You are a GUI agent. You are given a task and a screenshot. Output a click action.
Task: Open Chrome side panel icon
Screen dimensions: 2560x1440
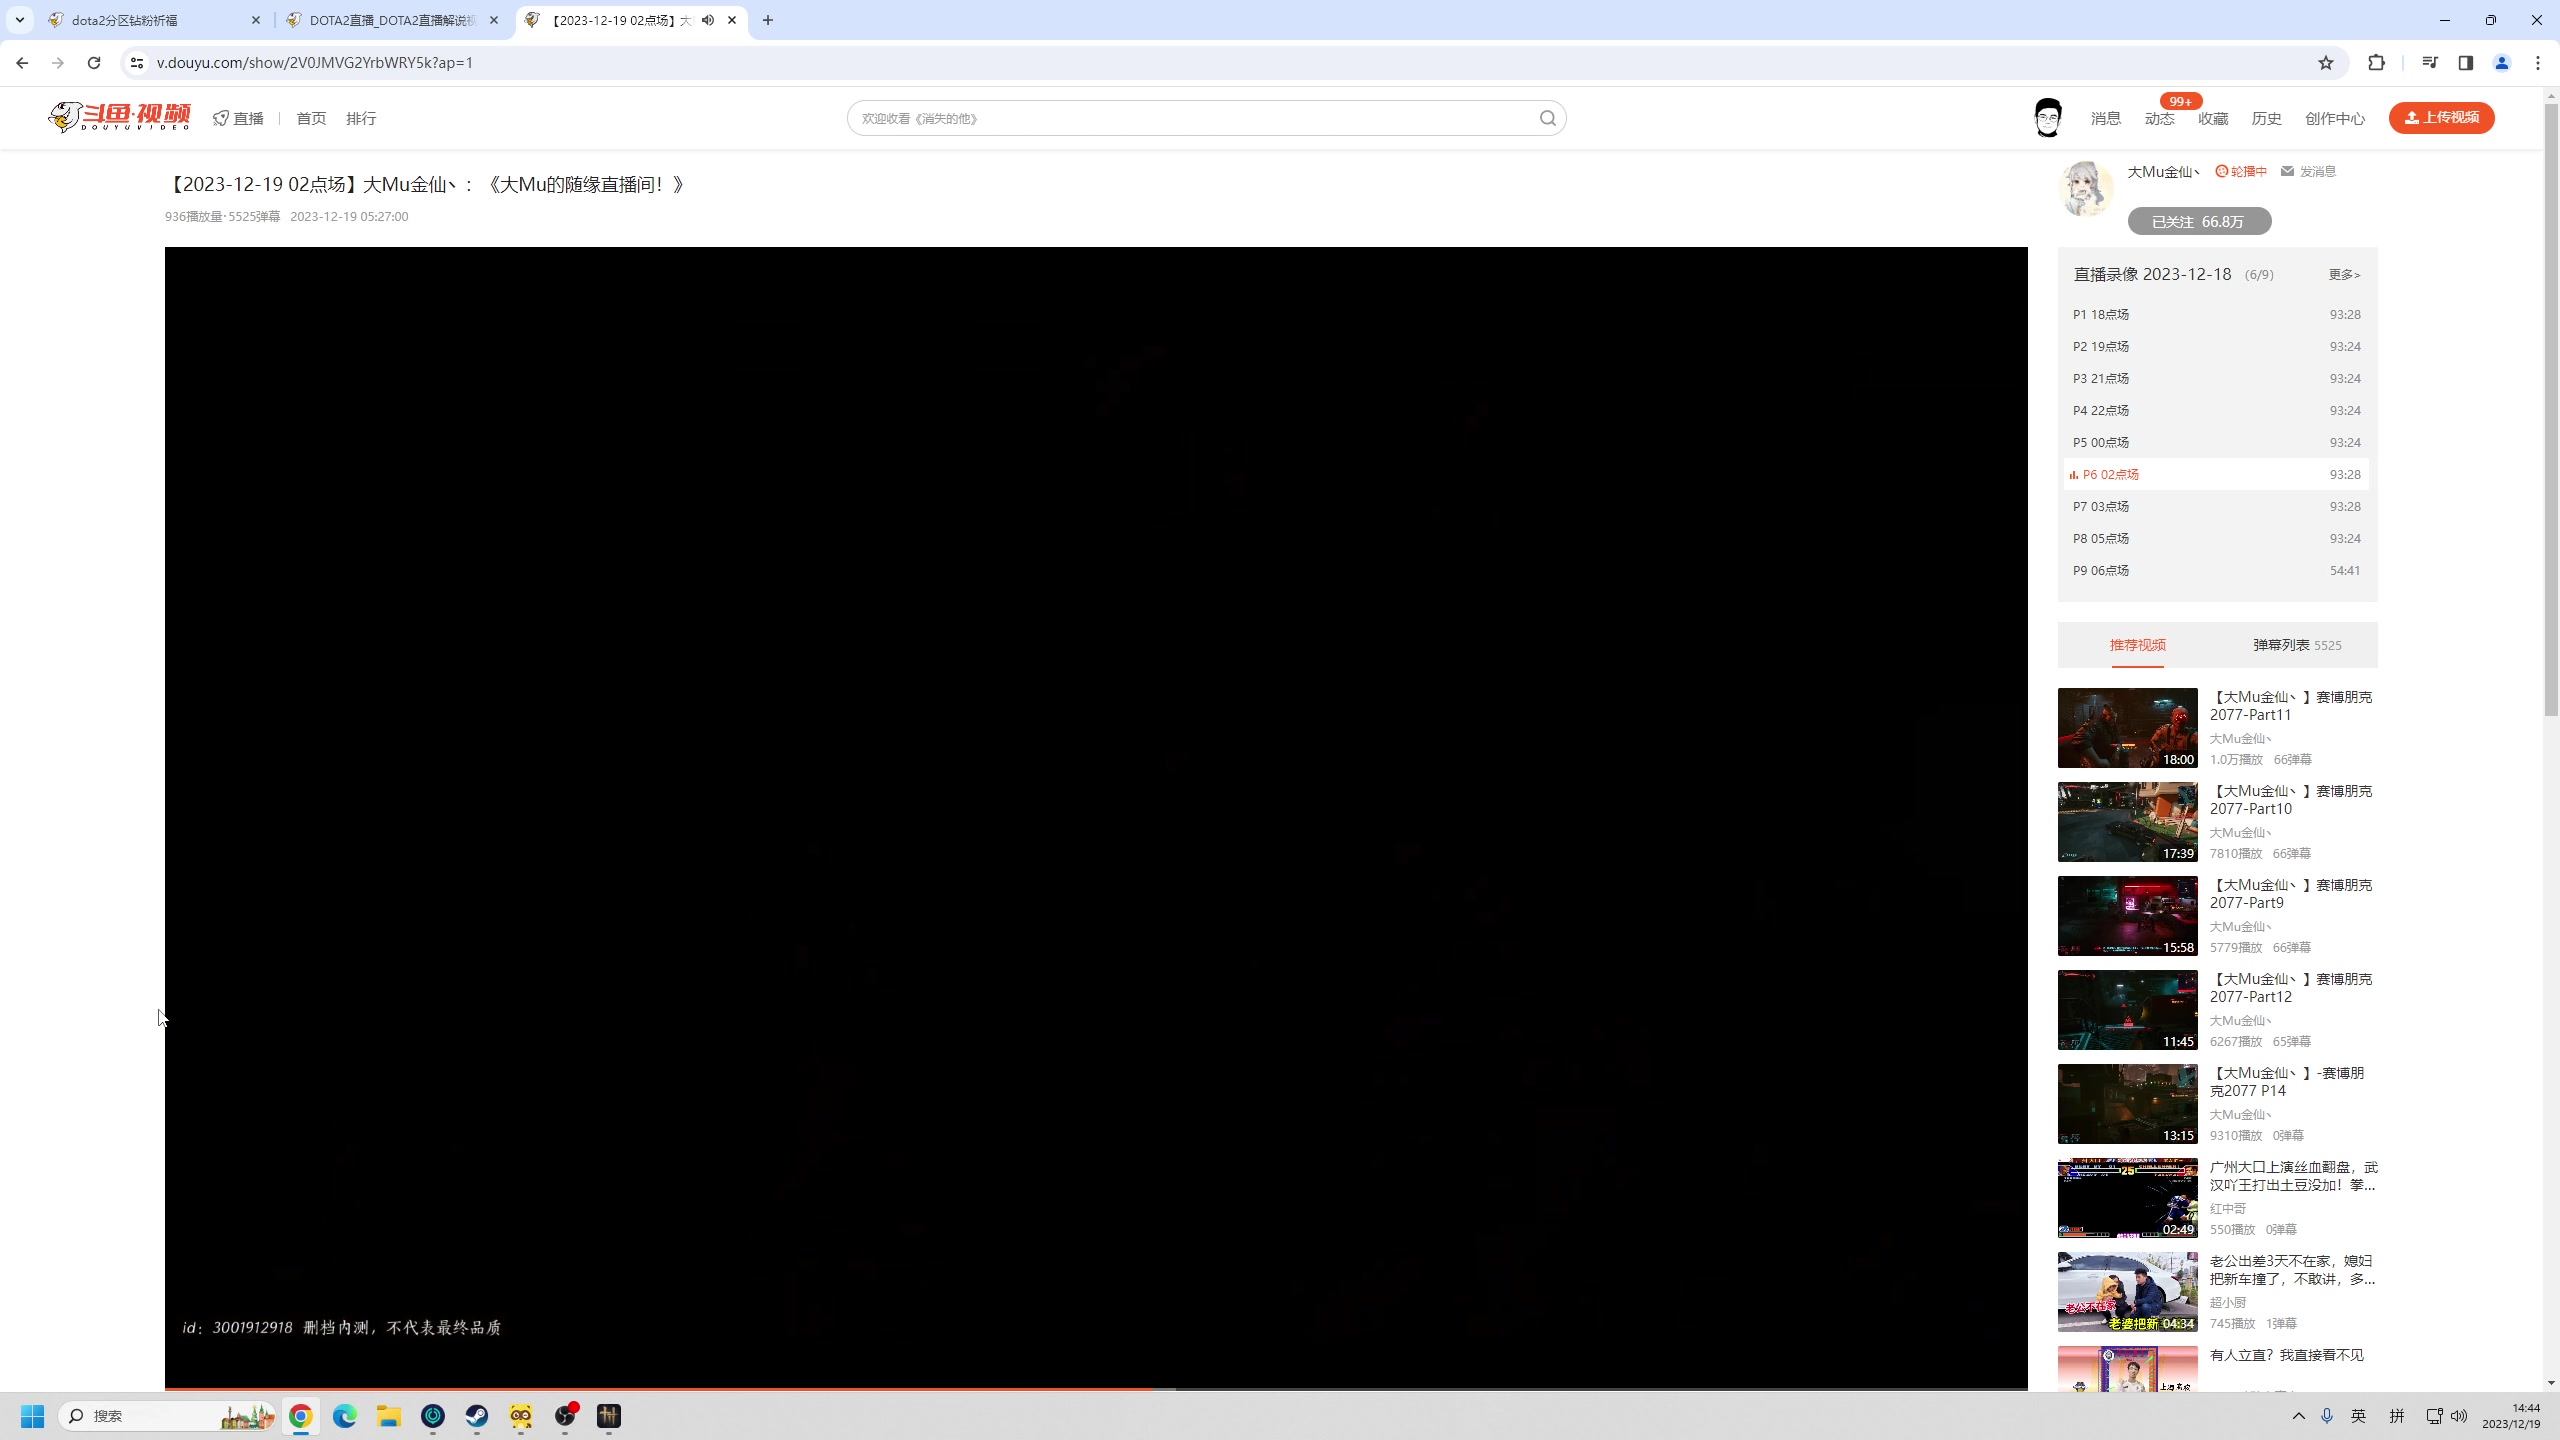click(2465, 63)
